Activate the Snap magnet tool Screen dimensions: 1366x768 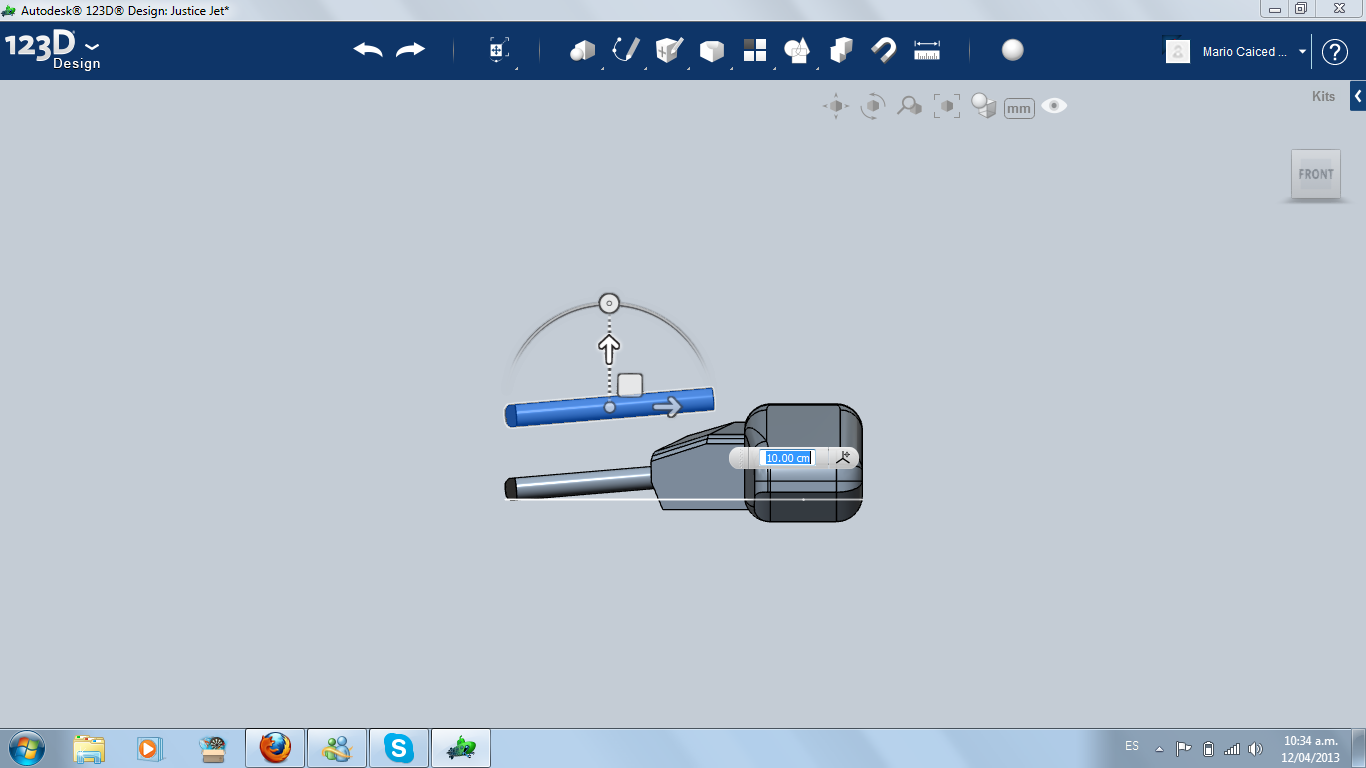click(883, 50)
